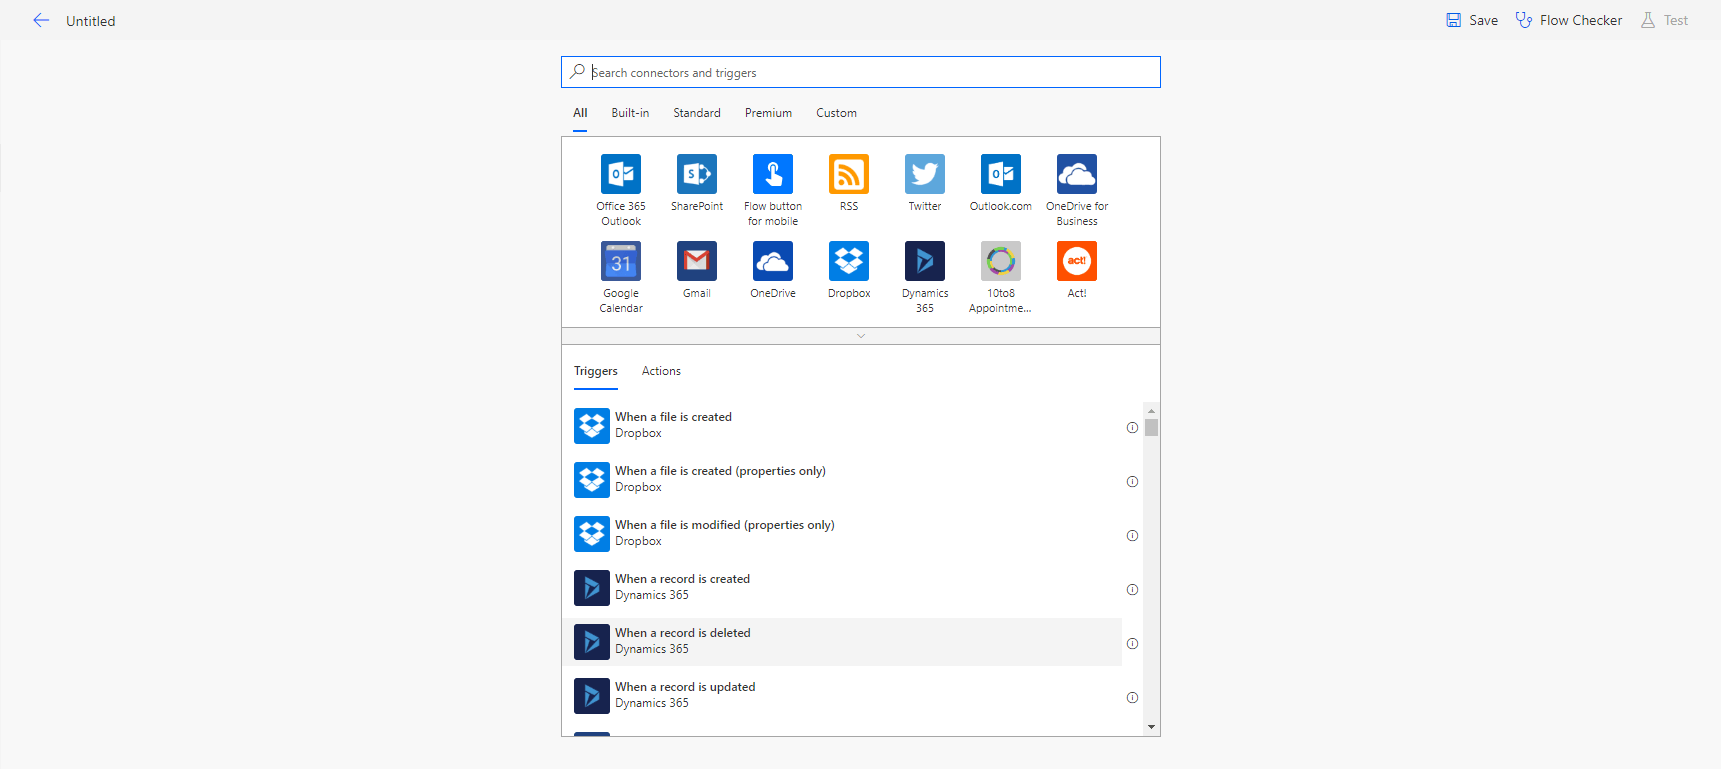The width and height of the screenshot is (1721, 769).
Task: Choose the SharePoint connector icon
Action: 697,174
